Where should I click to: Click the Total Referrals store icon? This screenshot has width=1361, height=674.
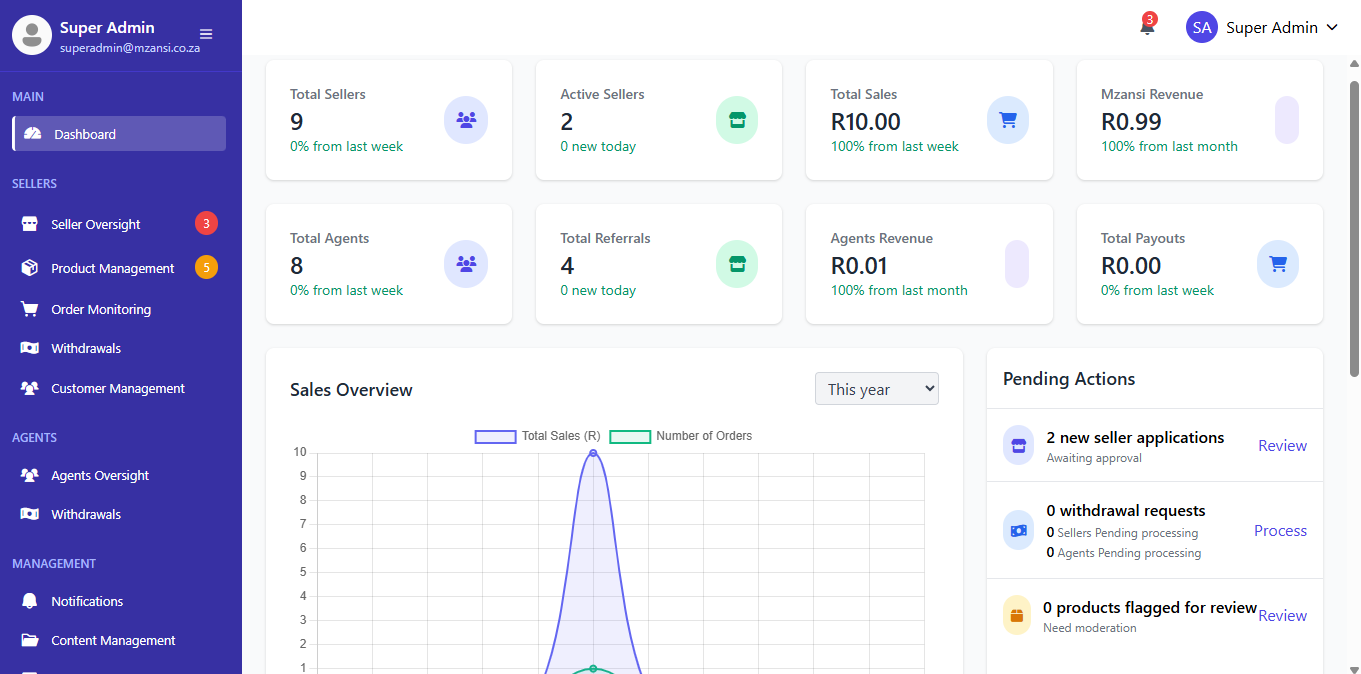tap(737, 264)
